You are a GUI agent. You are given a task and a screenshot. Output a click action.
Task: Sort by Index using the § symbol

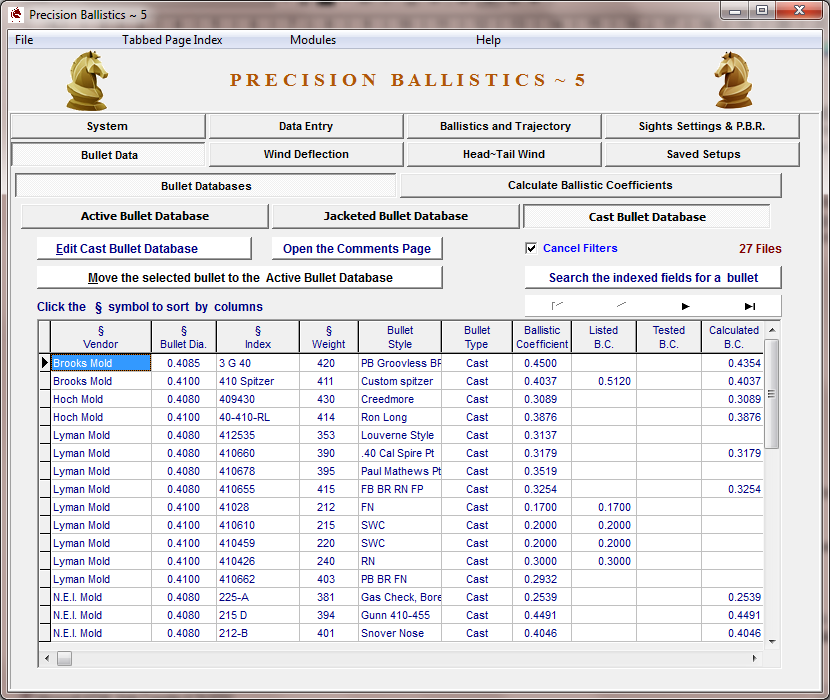(x=258, y=331)
